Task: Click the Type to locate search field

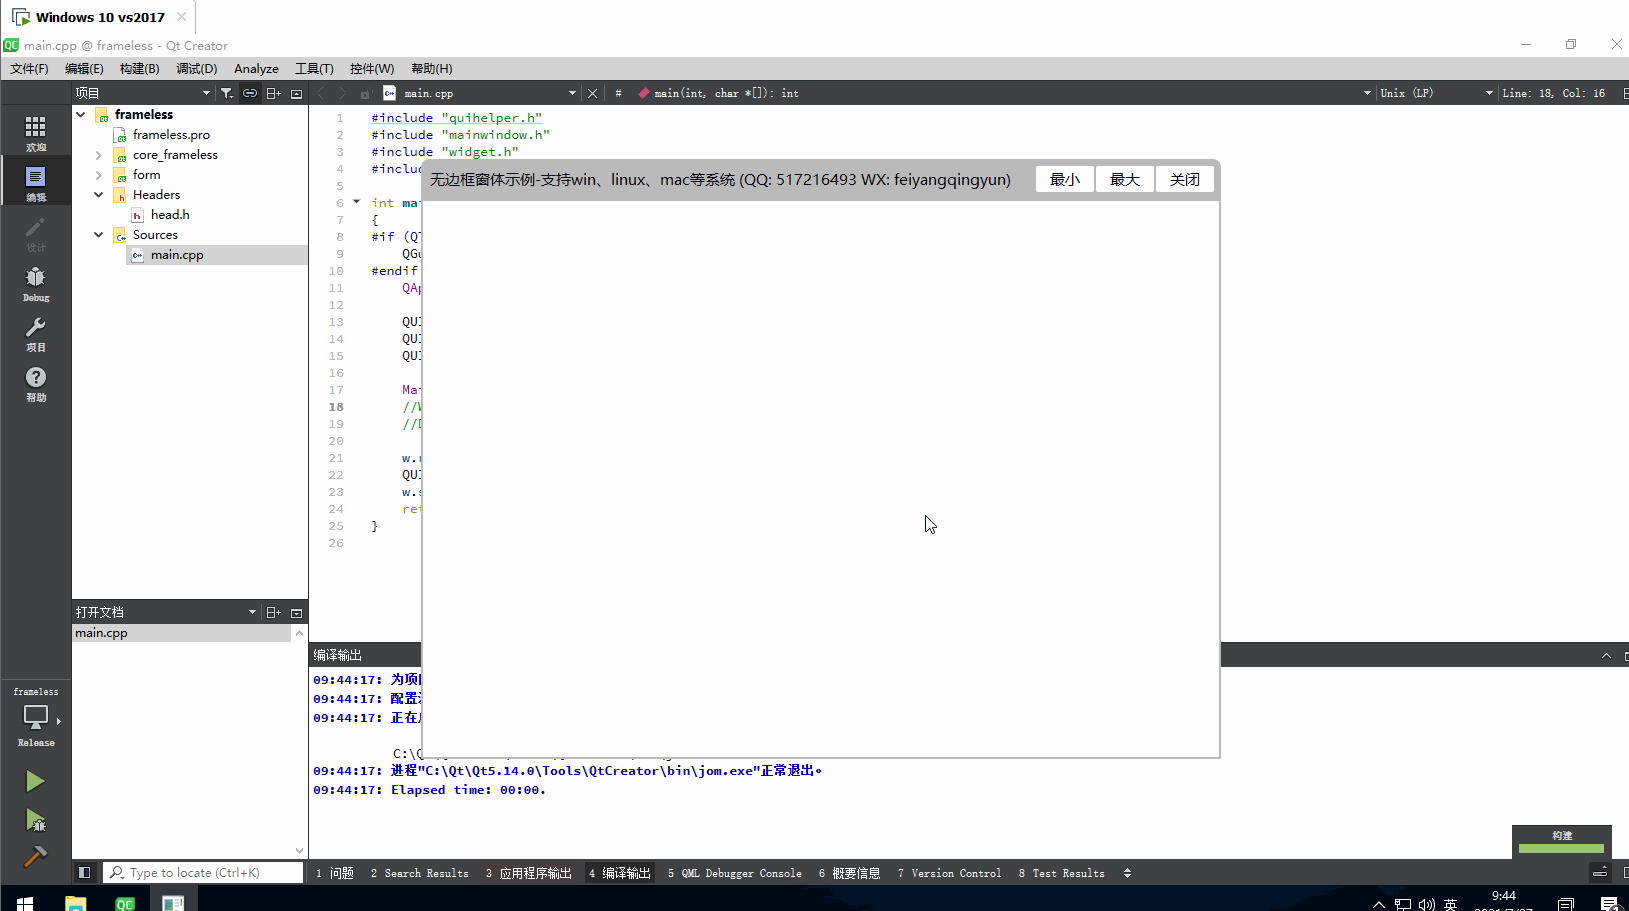Action: (x=203, y=873)
